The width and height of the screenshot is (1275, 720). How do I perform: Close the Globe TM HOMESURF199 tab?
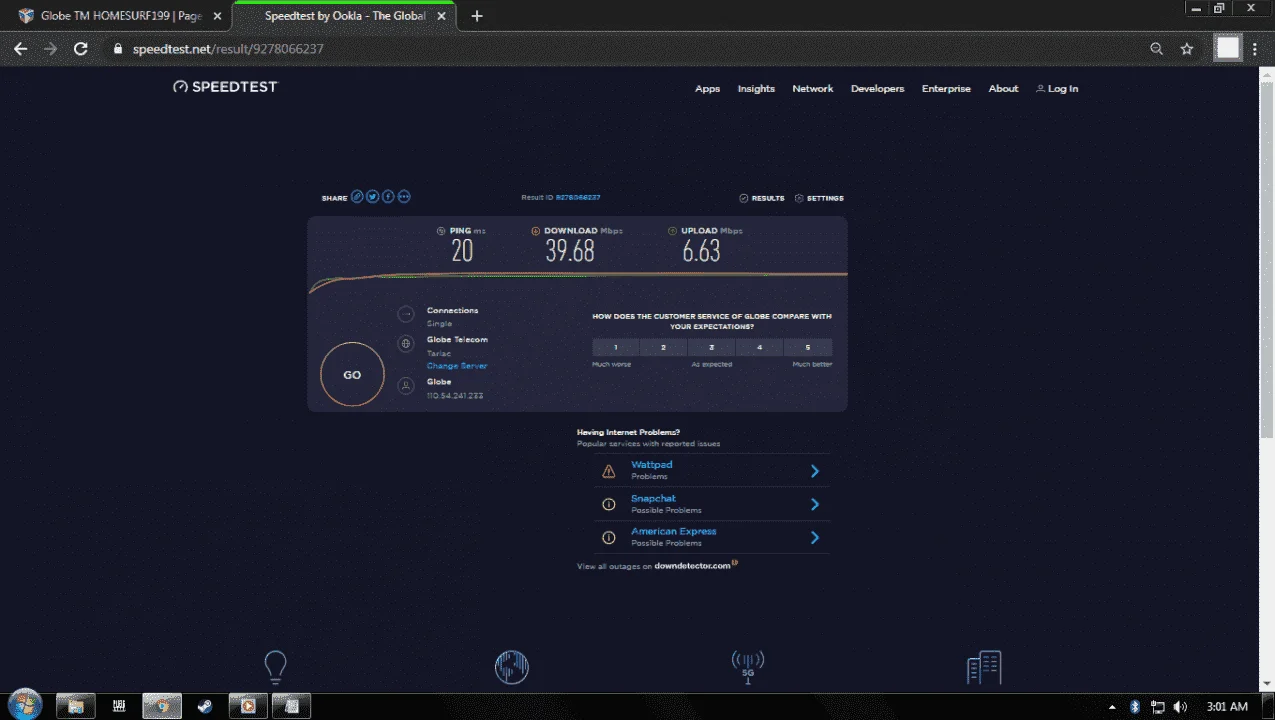217,16
